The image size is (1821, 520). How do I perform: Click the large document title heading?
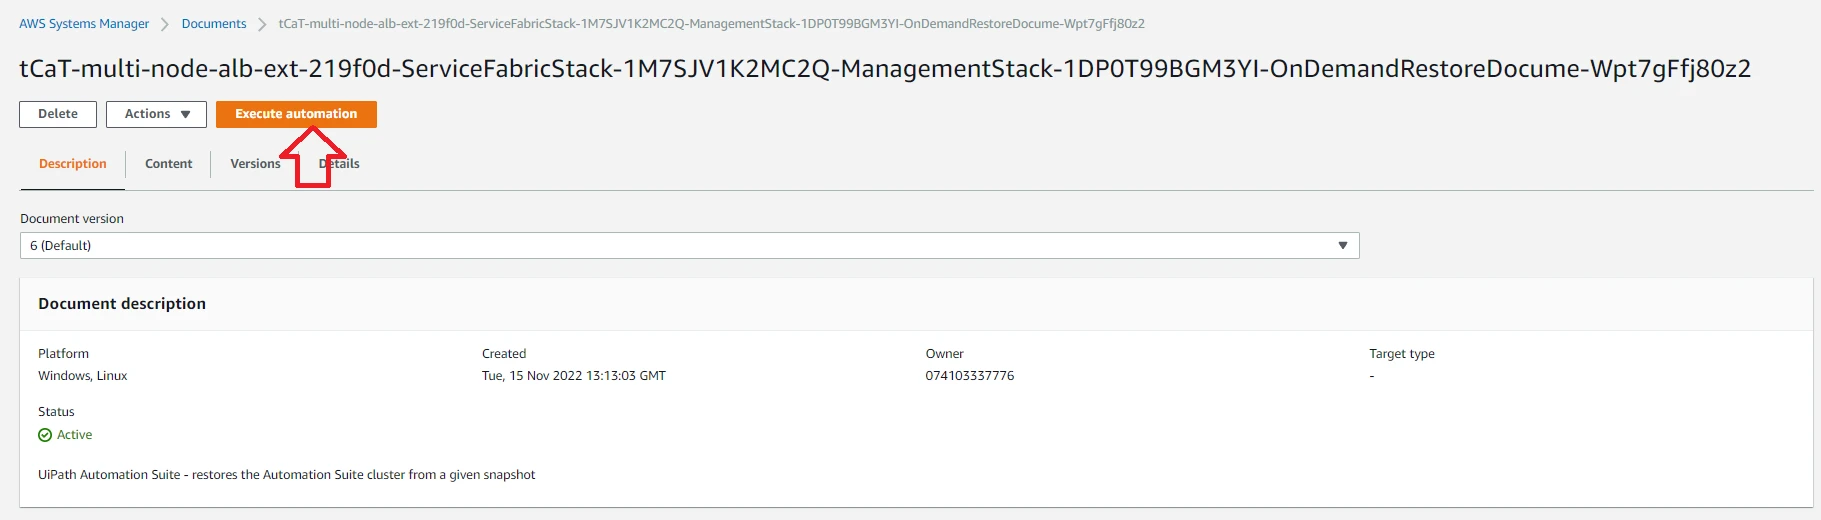pyautogui.click(x=885, y=68)
